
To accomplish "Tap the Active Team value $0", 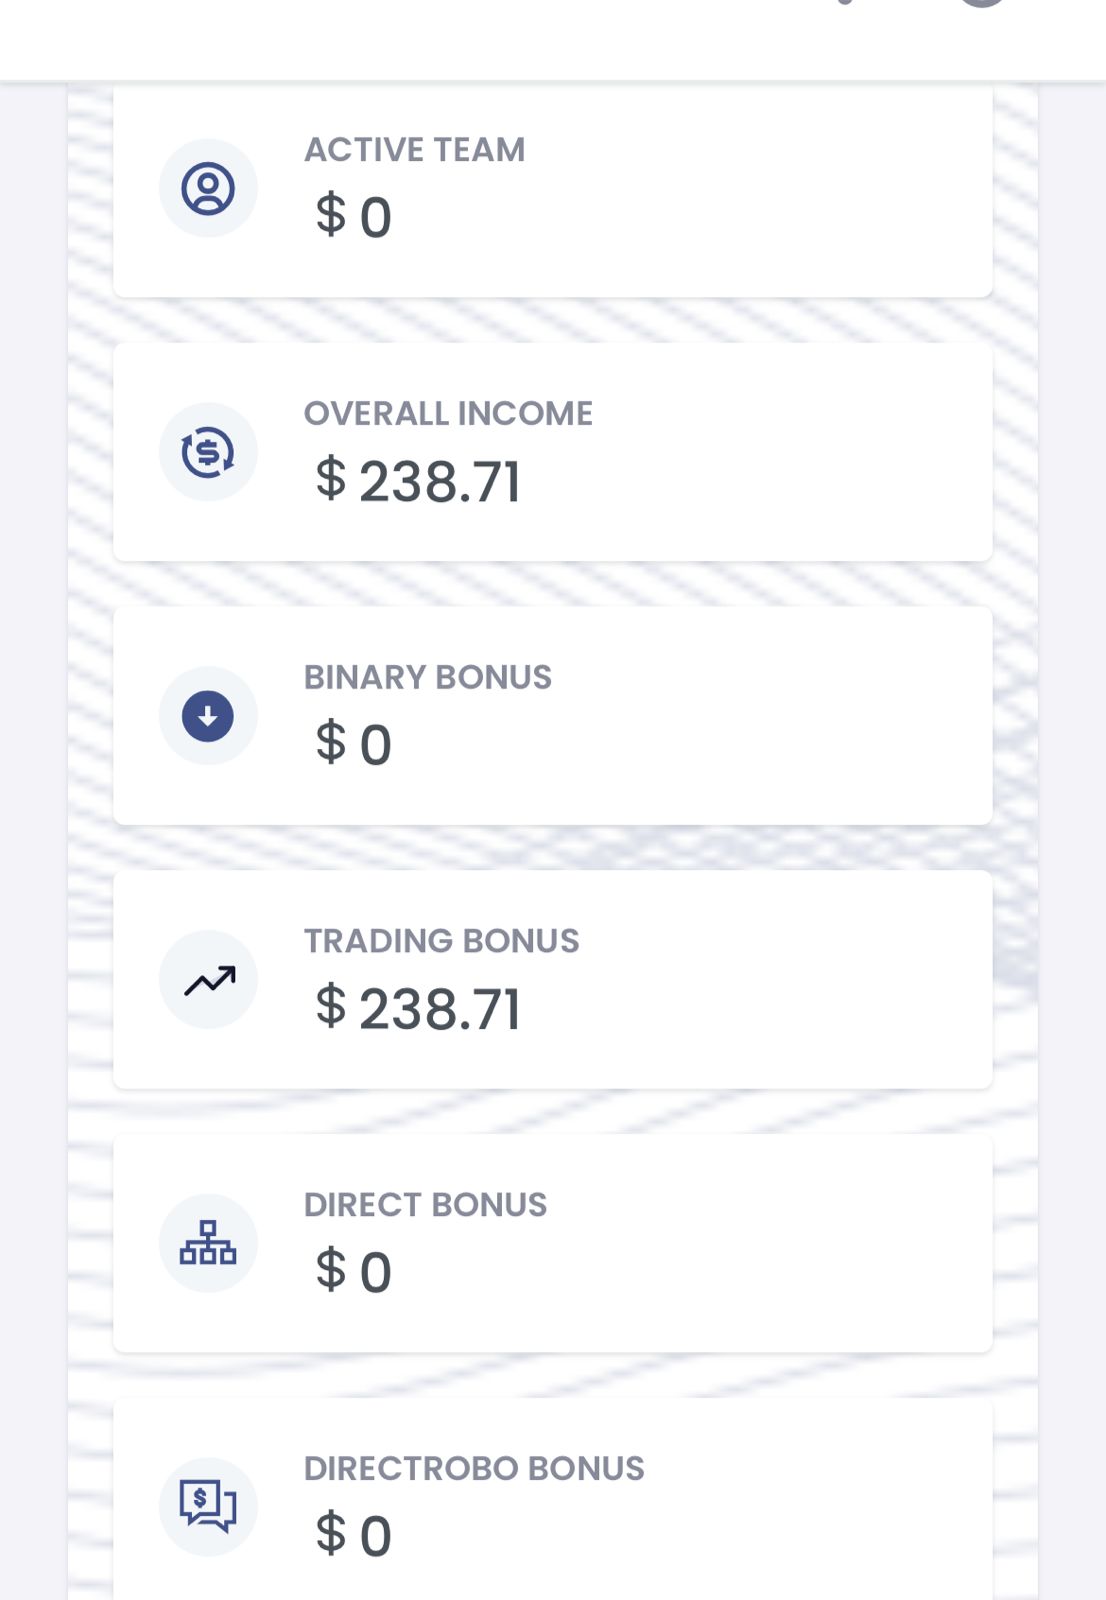I will [x=353, y=216].
